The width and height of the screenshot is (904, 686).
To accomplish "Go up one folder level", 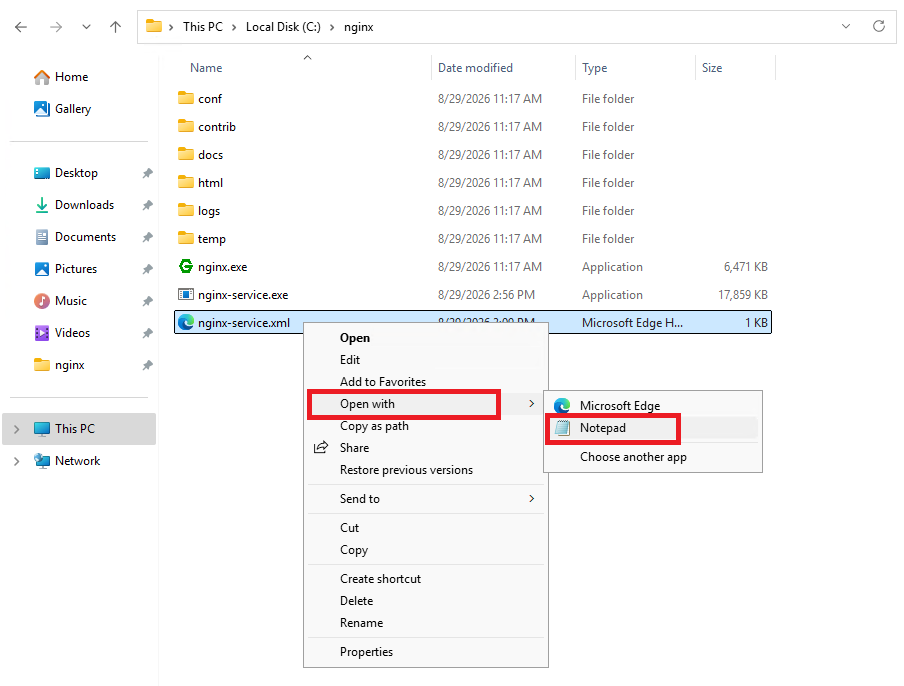I will [x=115, y=27].
